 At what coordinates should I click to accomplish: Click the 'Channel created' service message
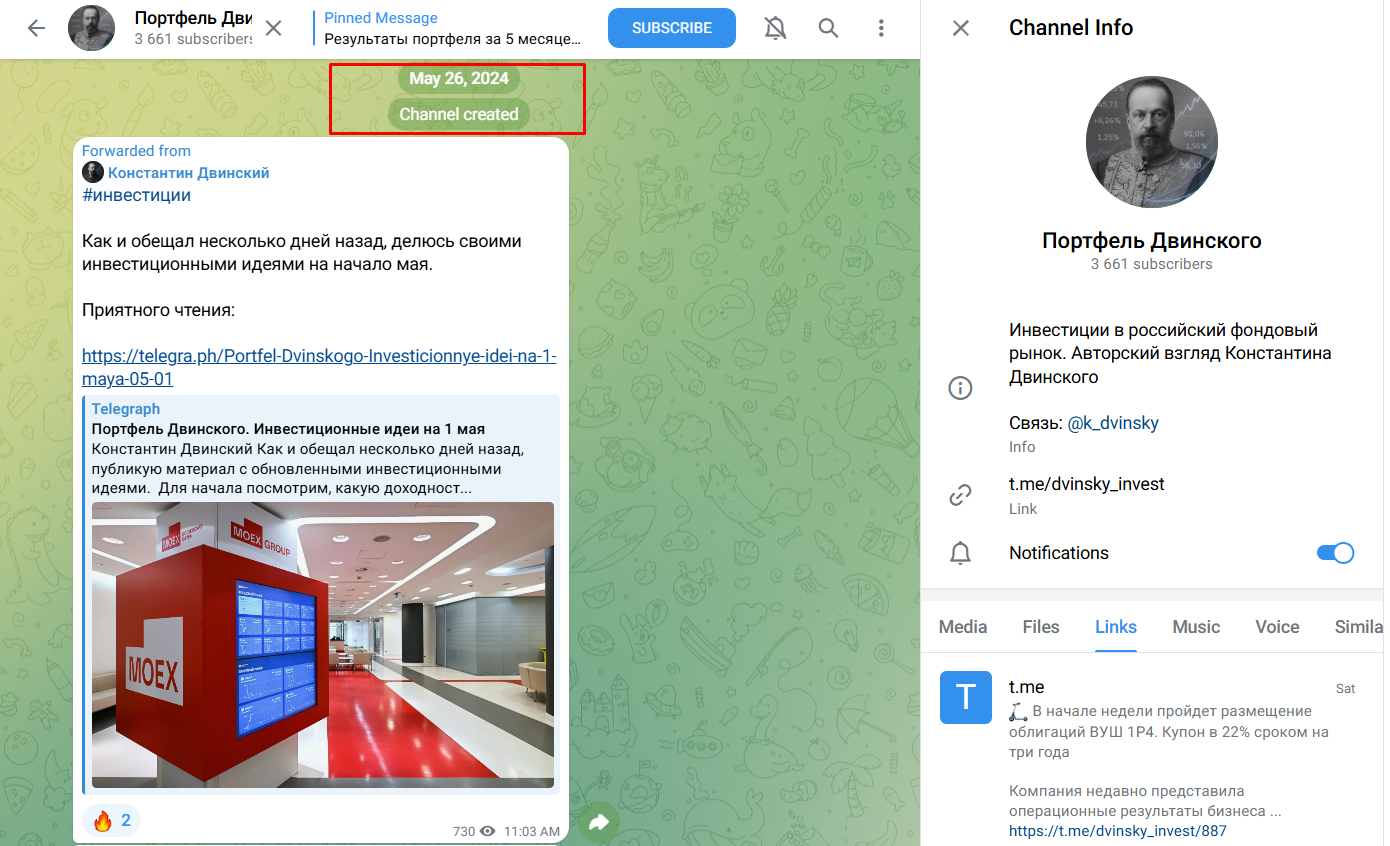click(x=459, y=114)
